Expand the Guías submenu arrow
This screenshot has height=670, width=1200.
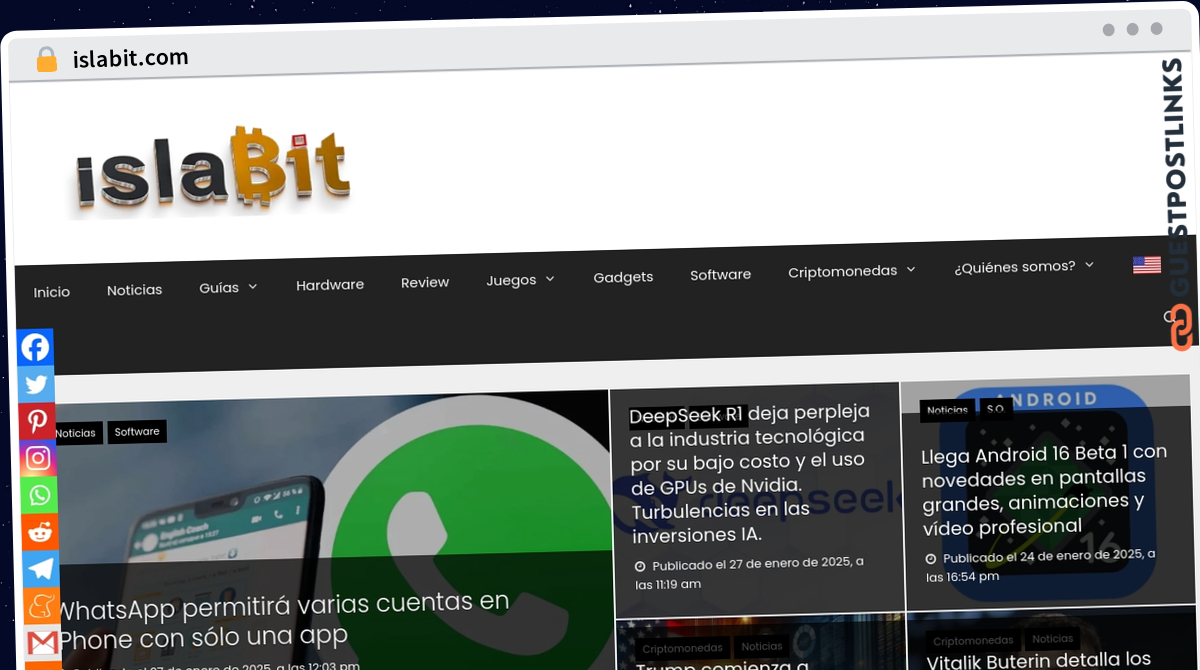pyautogui.click(x=253, y=287)
